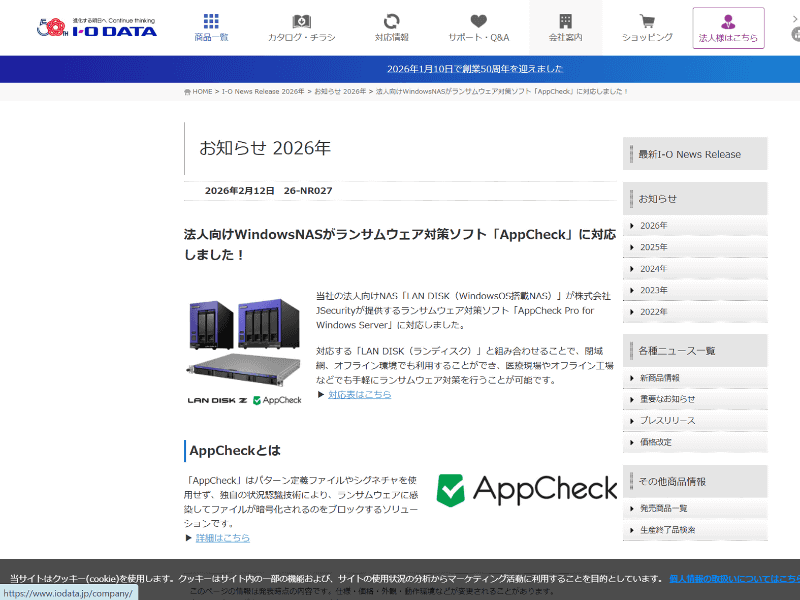This screenshot has width=800, height=600.
Task: Open 生産終了品検索 in the sidebar
Action: point(695,530)
